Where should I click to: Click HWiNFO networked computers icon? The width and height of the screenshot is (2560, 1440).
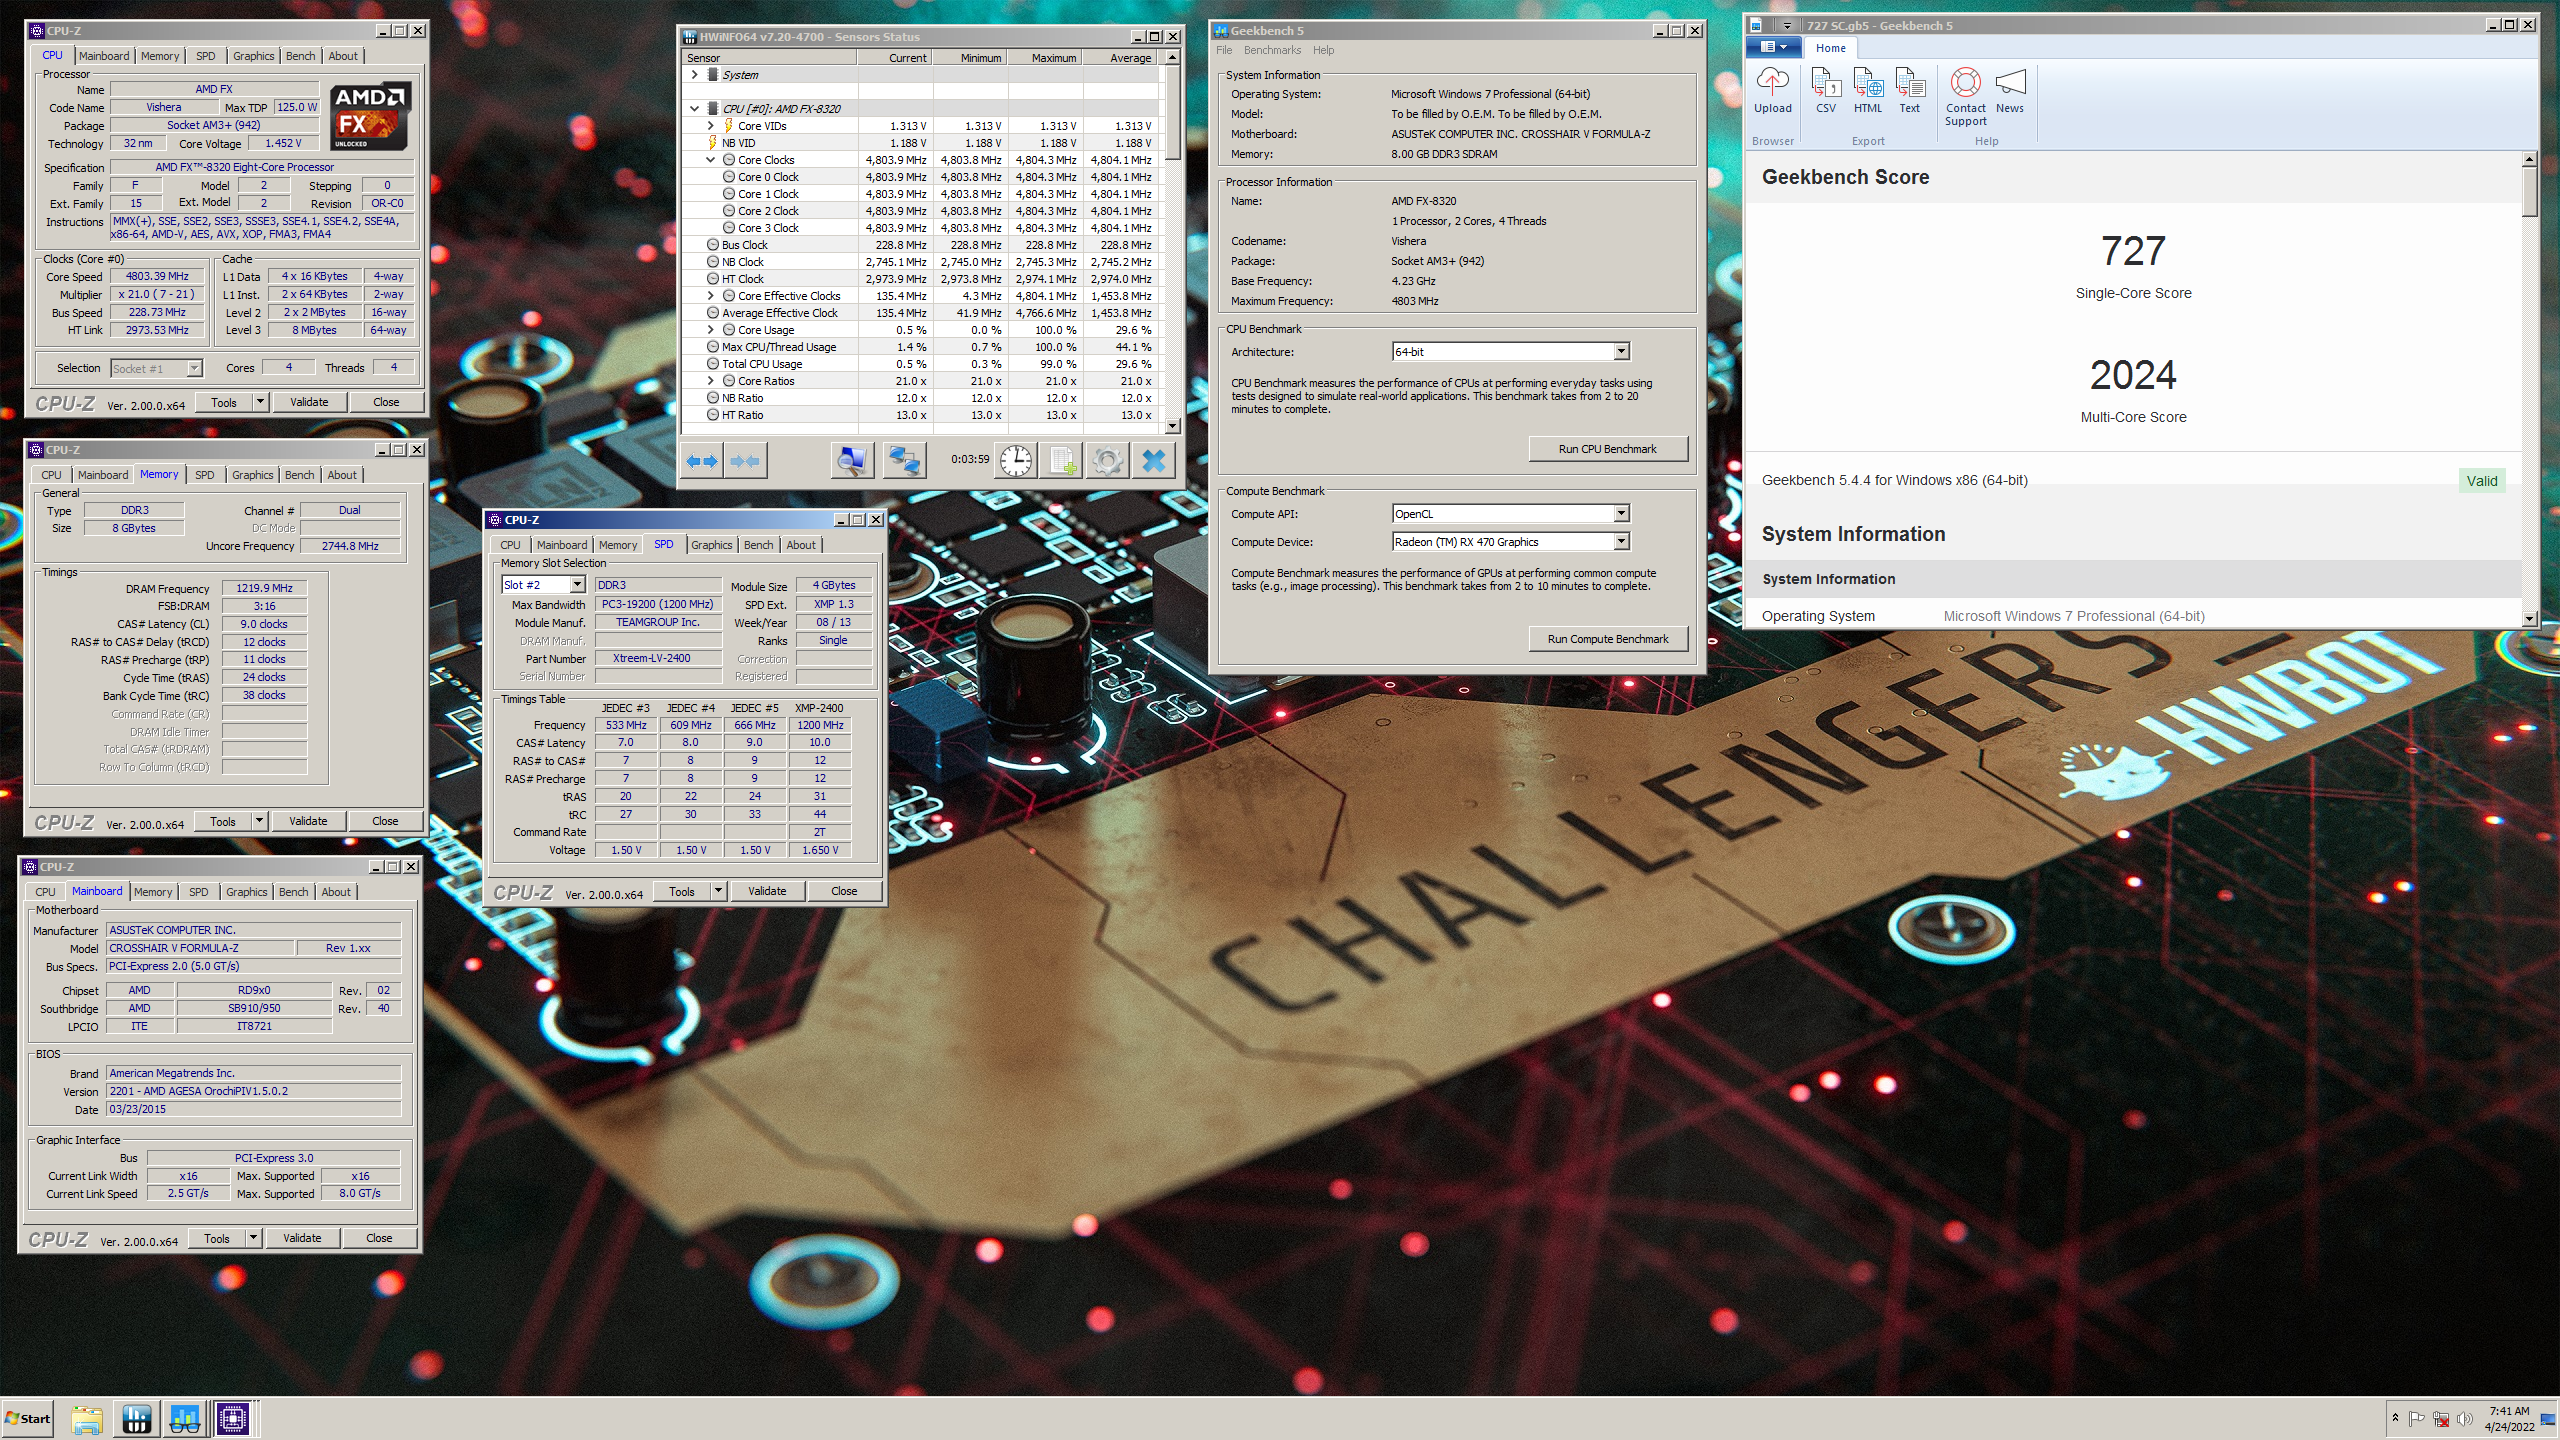[904, 460]
